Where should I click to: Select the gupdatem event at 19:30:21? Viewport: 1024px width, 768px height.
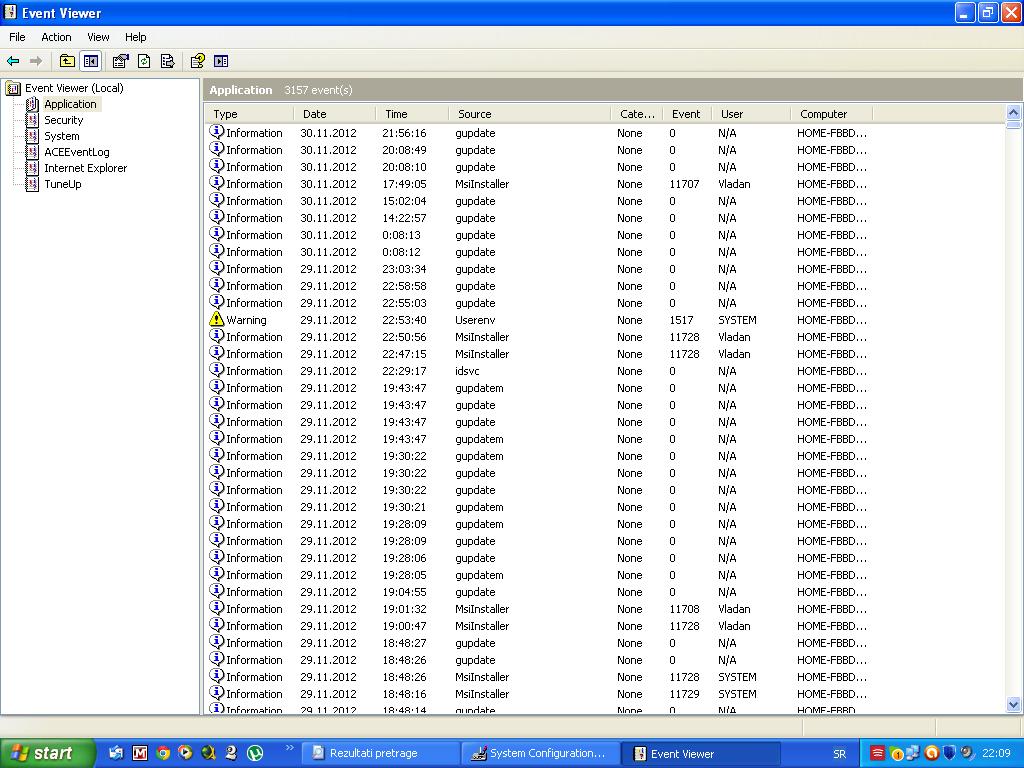pos(539,507)
